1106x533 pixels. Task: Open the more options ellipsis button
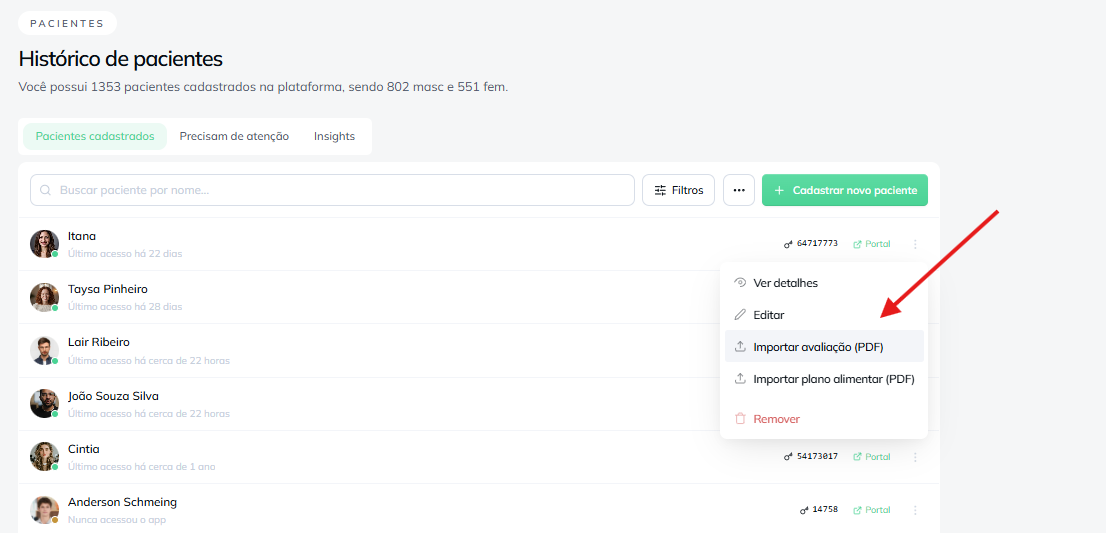[x=739, y=190]
